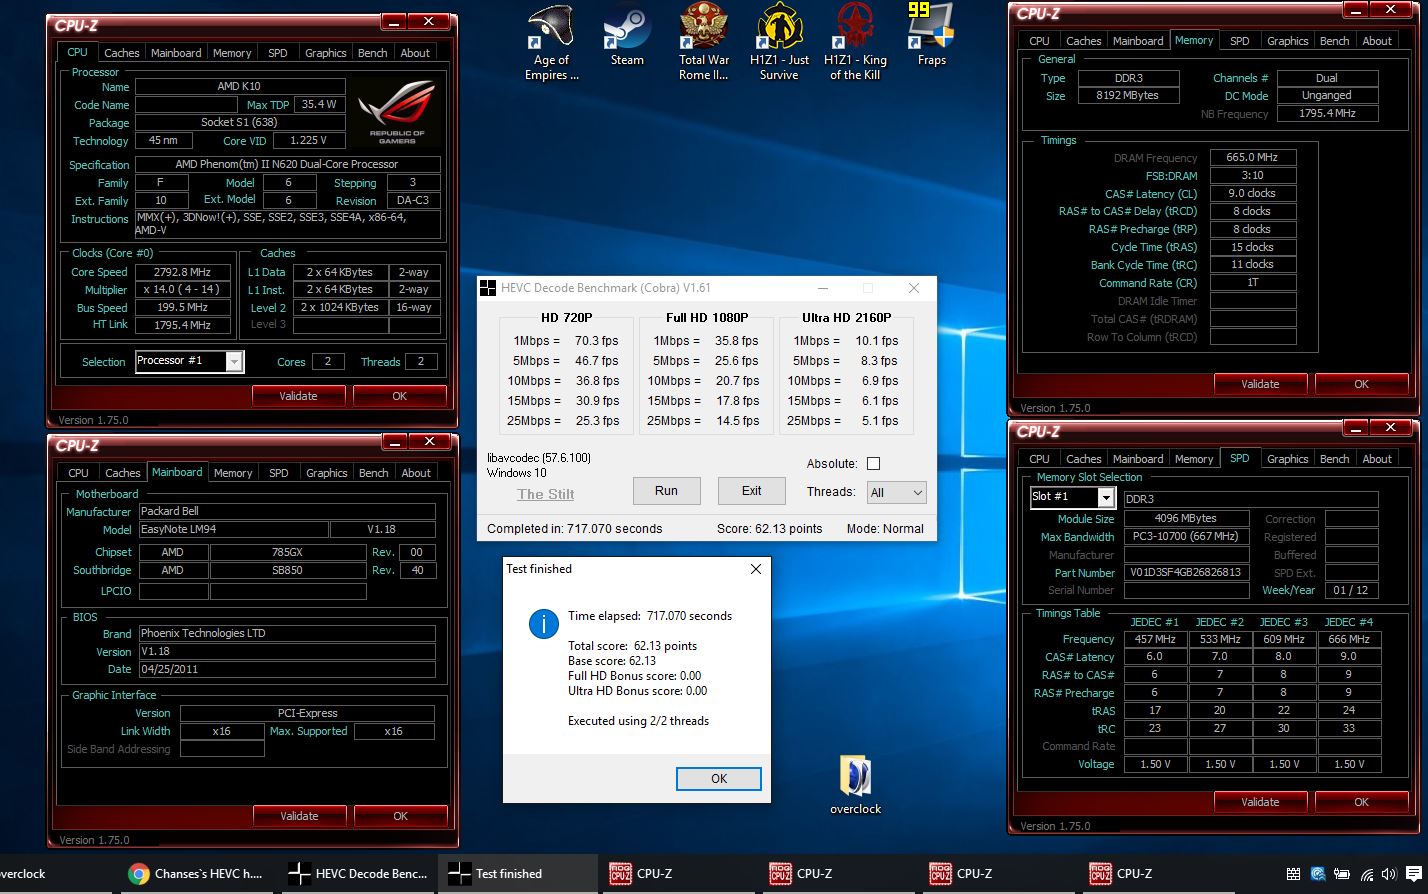Viewport: 1428px width, 894px height.
Task: Click the Specification AMD Phenom II N620 text
Action: click(287, 164)
